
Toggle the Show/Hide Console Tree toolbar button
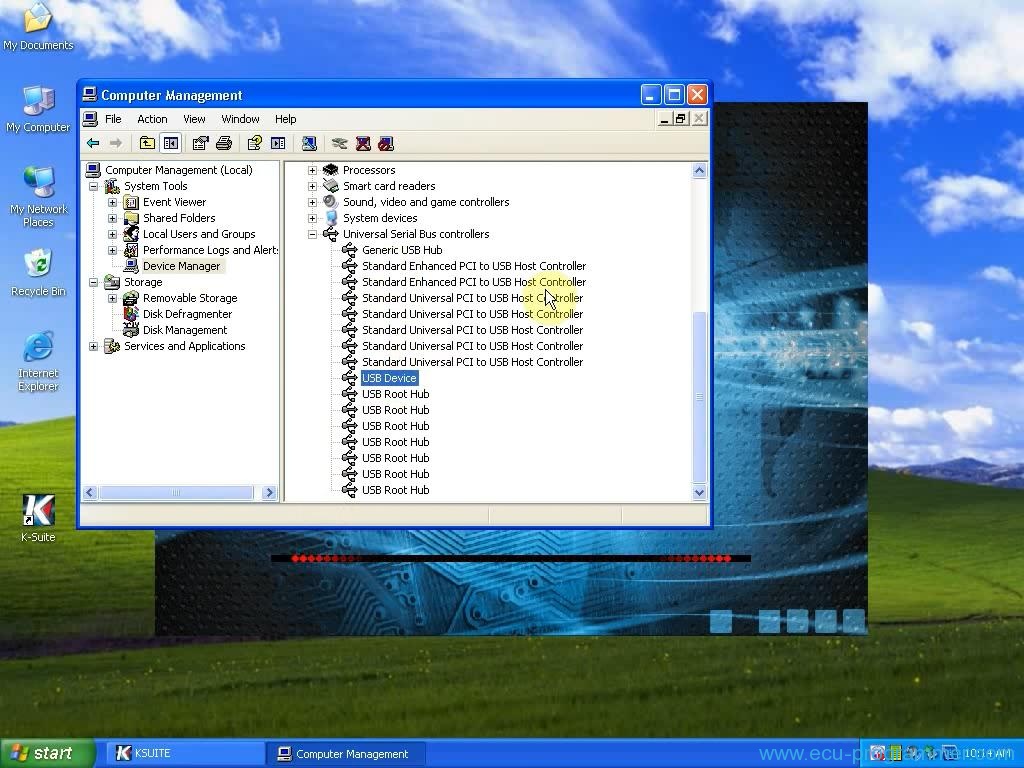[x=170, y=144]
